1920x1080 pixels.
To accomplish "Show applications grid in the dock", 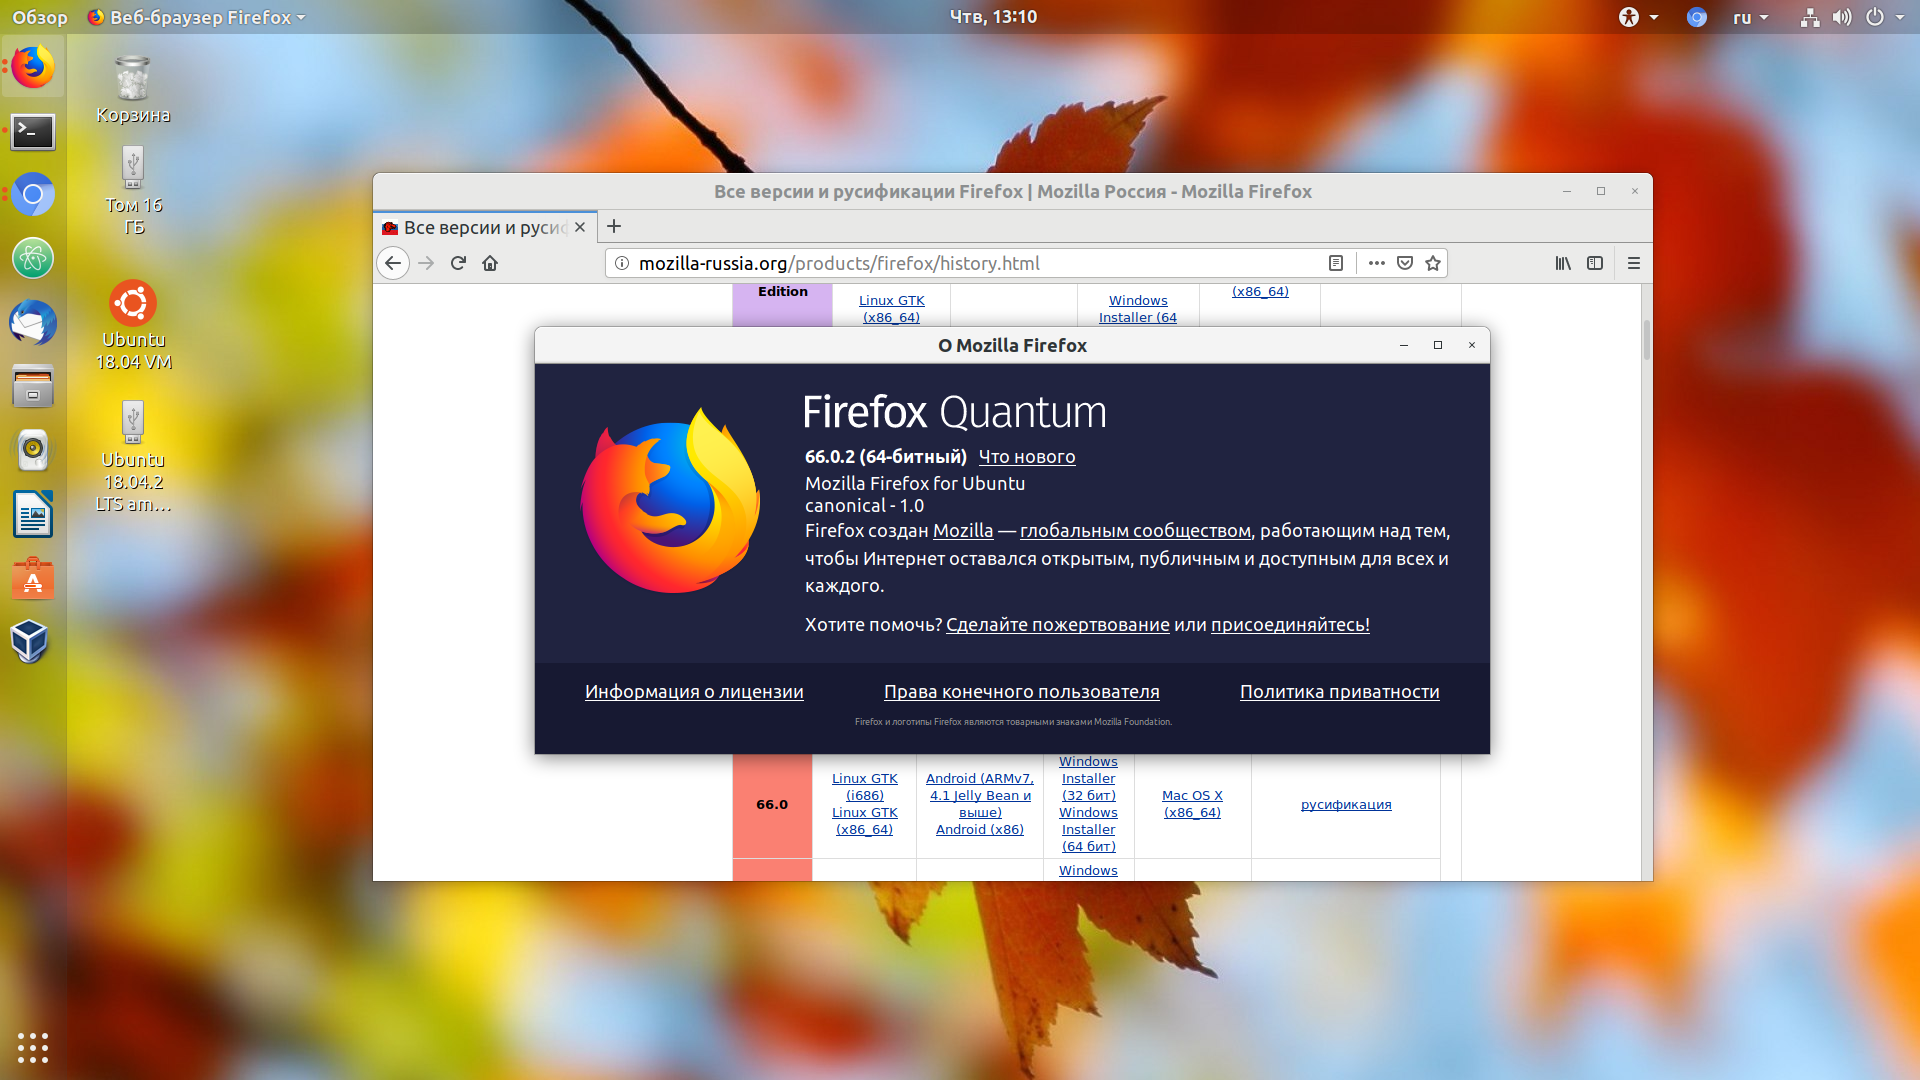I will click(33, 1047).
